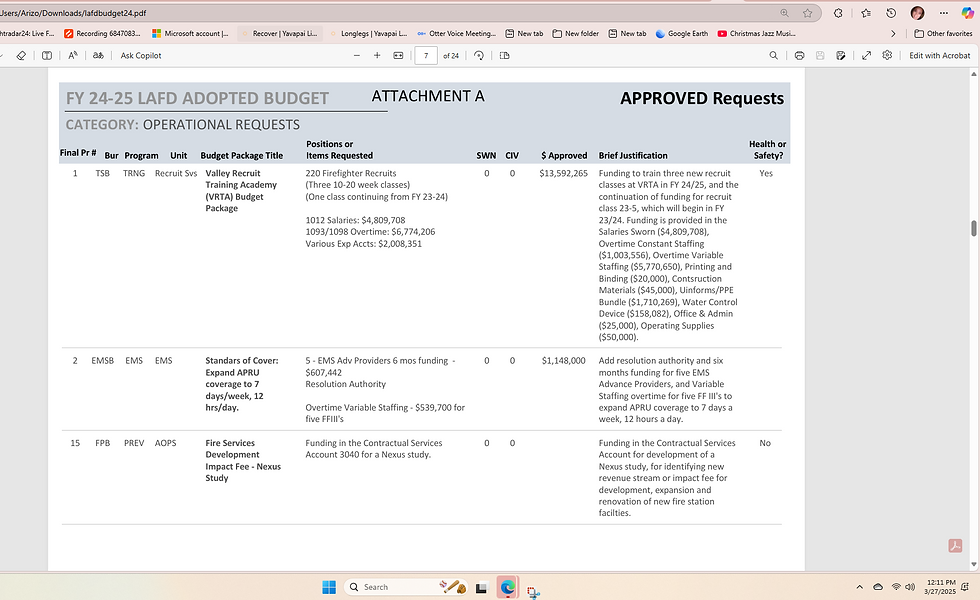Open the Snipping Tool taskbar icon

tap(533, 592)
